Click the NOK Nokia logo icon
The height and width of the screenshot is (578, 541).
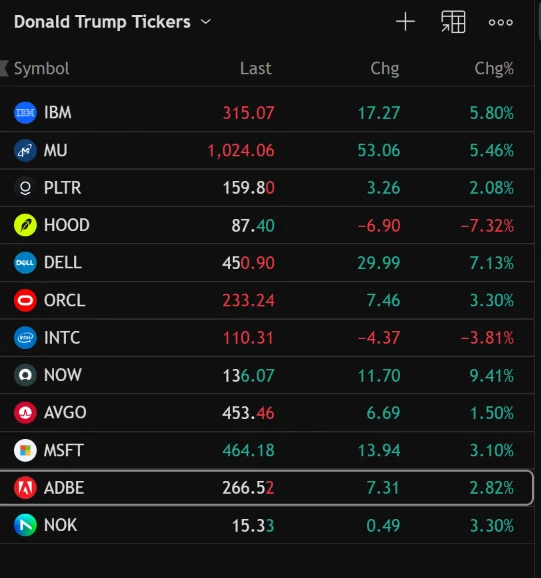pyautogui.click(x=25, y=525)
